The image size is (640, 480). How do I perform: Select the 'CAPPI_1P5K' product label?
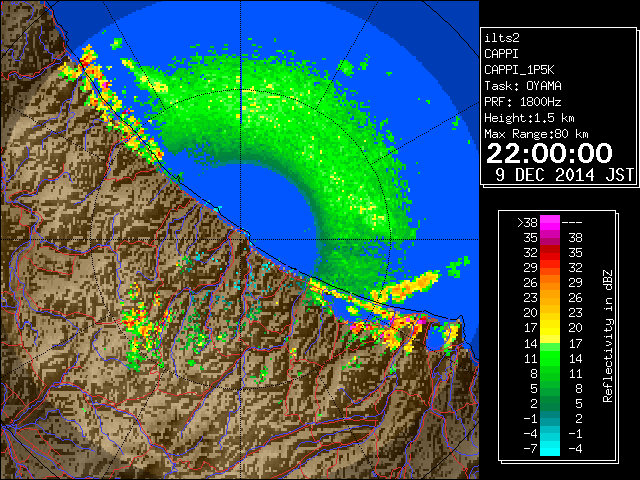pos(519,70)
